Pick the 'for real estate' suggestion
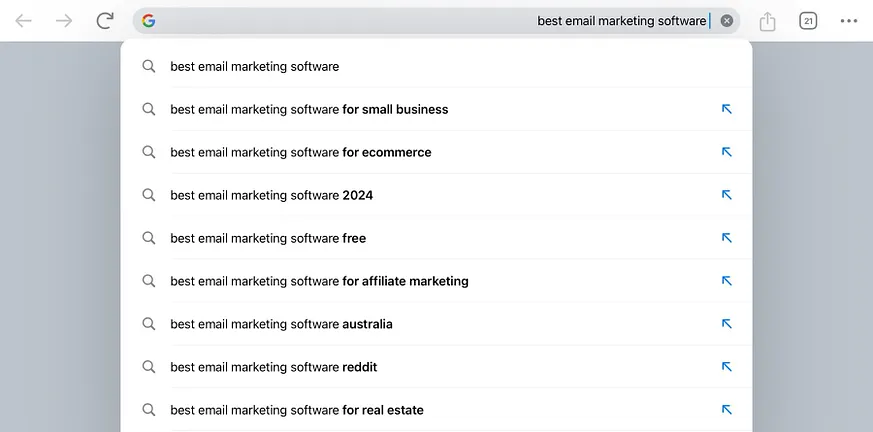 [x=297, y=410]
